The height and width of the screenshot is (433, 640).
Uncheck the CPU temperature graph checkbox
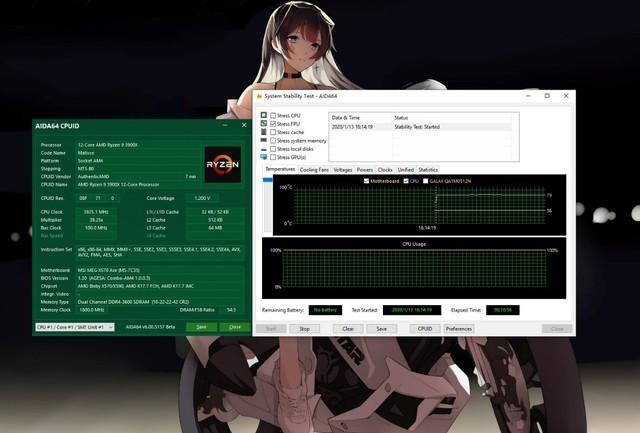(x=406, y=181)
